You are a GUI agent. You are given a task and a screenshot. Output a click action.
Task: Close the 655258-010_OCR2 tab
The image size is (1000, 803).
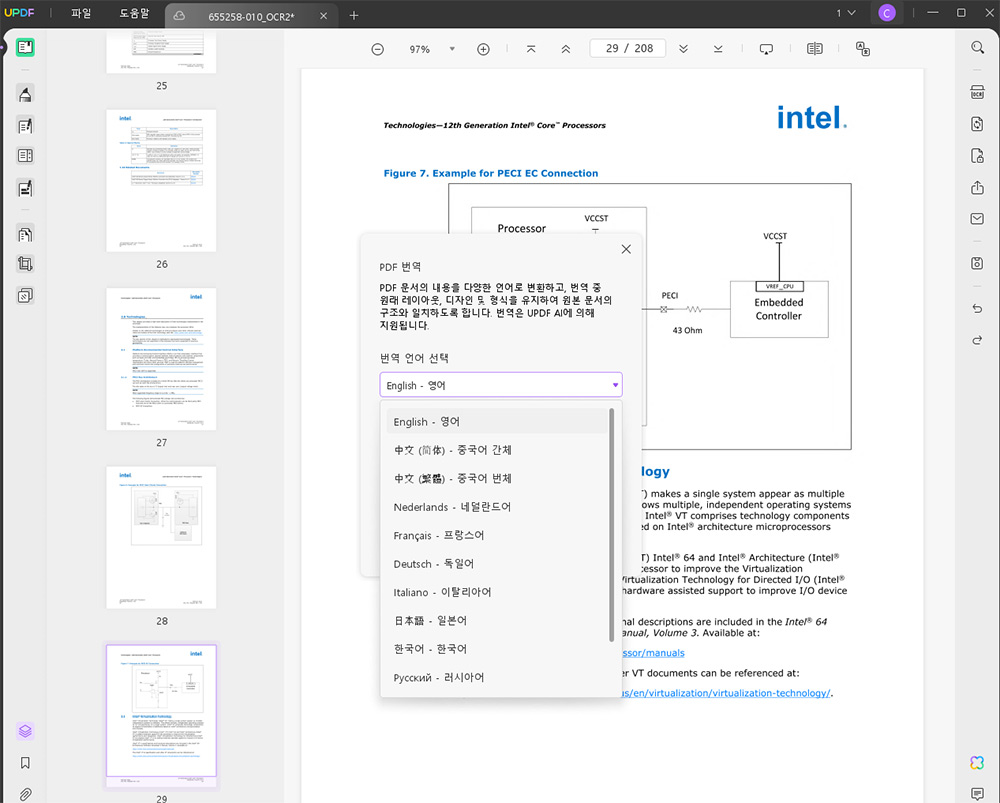point(323,16)
